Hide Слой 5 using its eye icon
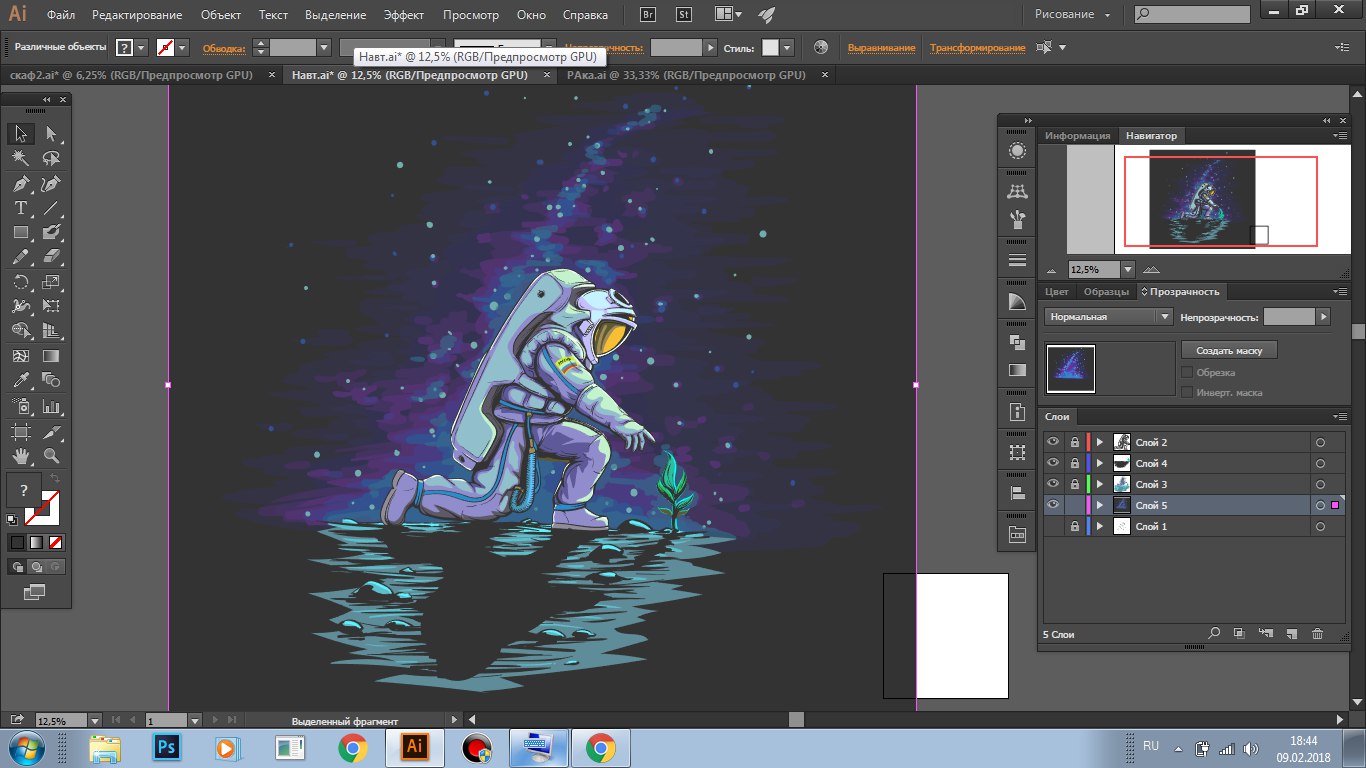Image resolution: width=1366 pixels, height=768 pixels. pyautogui.click(x=1053, y=505)
